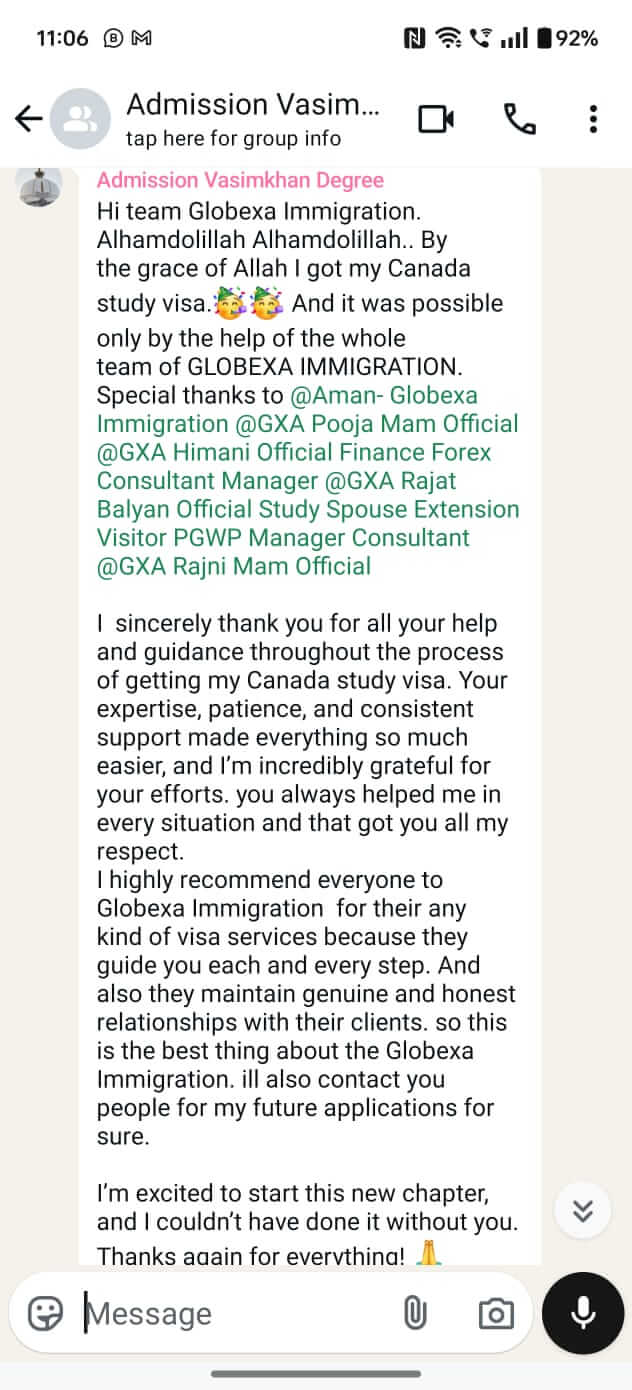Open the camera from message bar
The height and width of the screenshot is (1390, 632).
pos(496,1313)
